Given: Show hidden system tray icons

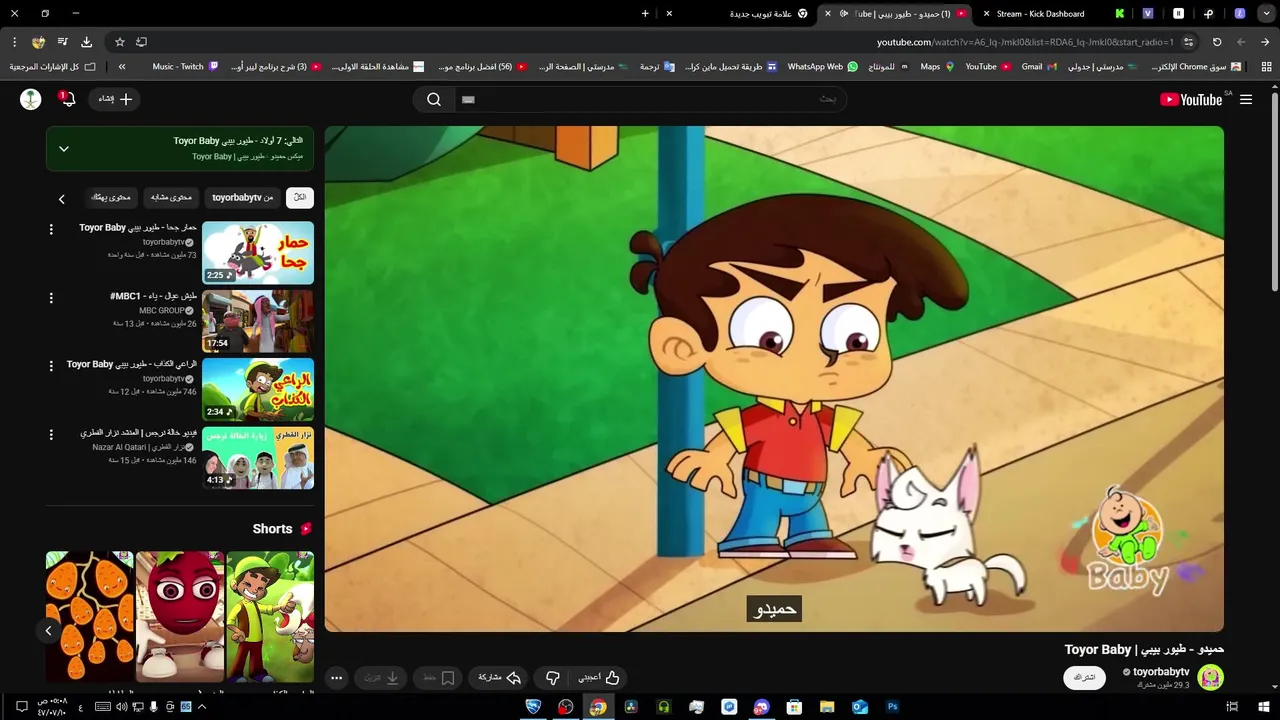Looking at the screenshot, I should coord(202,707).
